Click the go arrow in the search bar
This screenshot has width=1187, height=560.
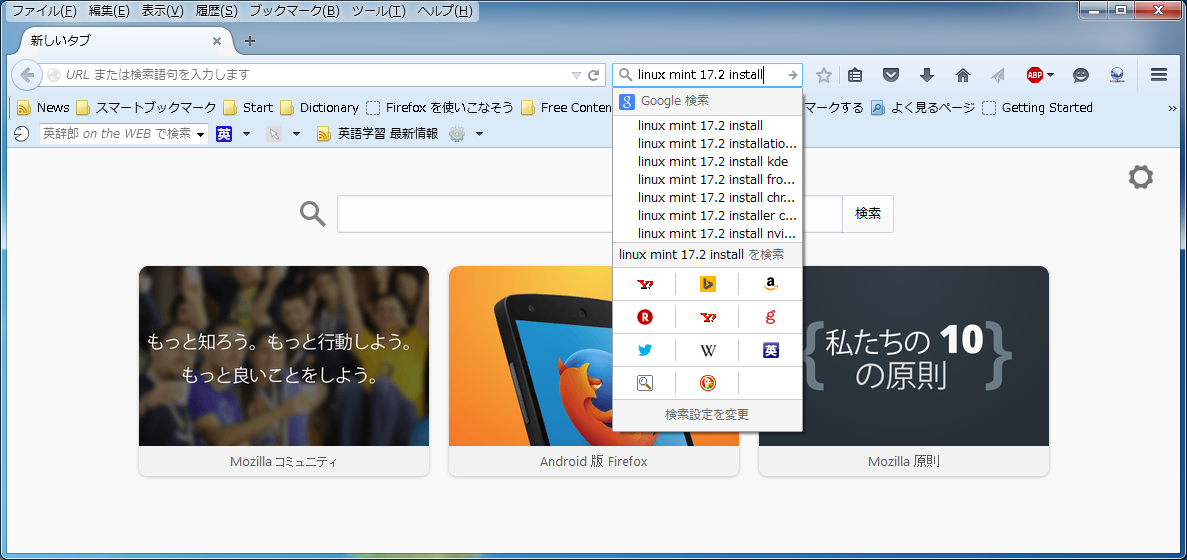pos(793,75)
